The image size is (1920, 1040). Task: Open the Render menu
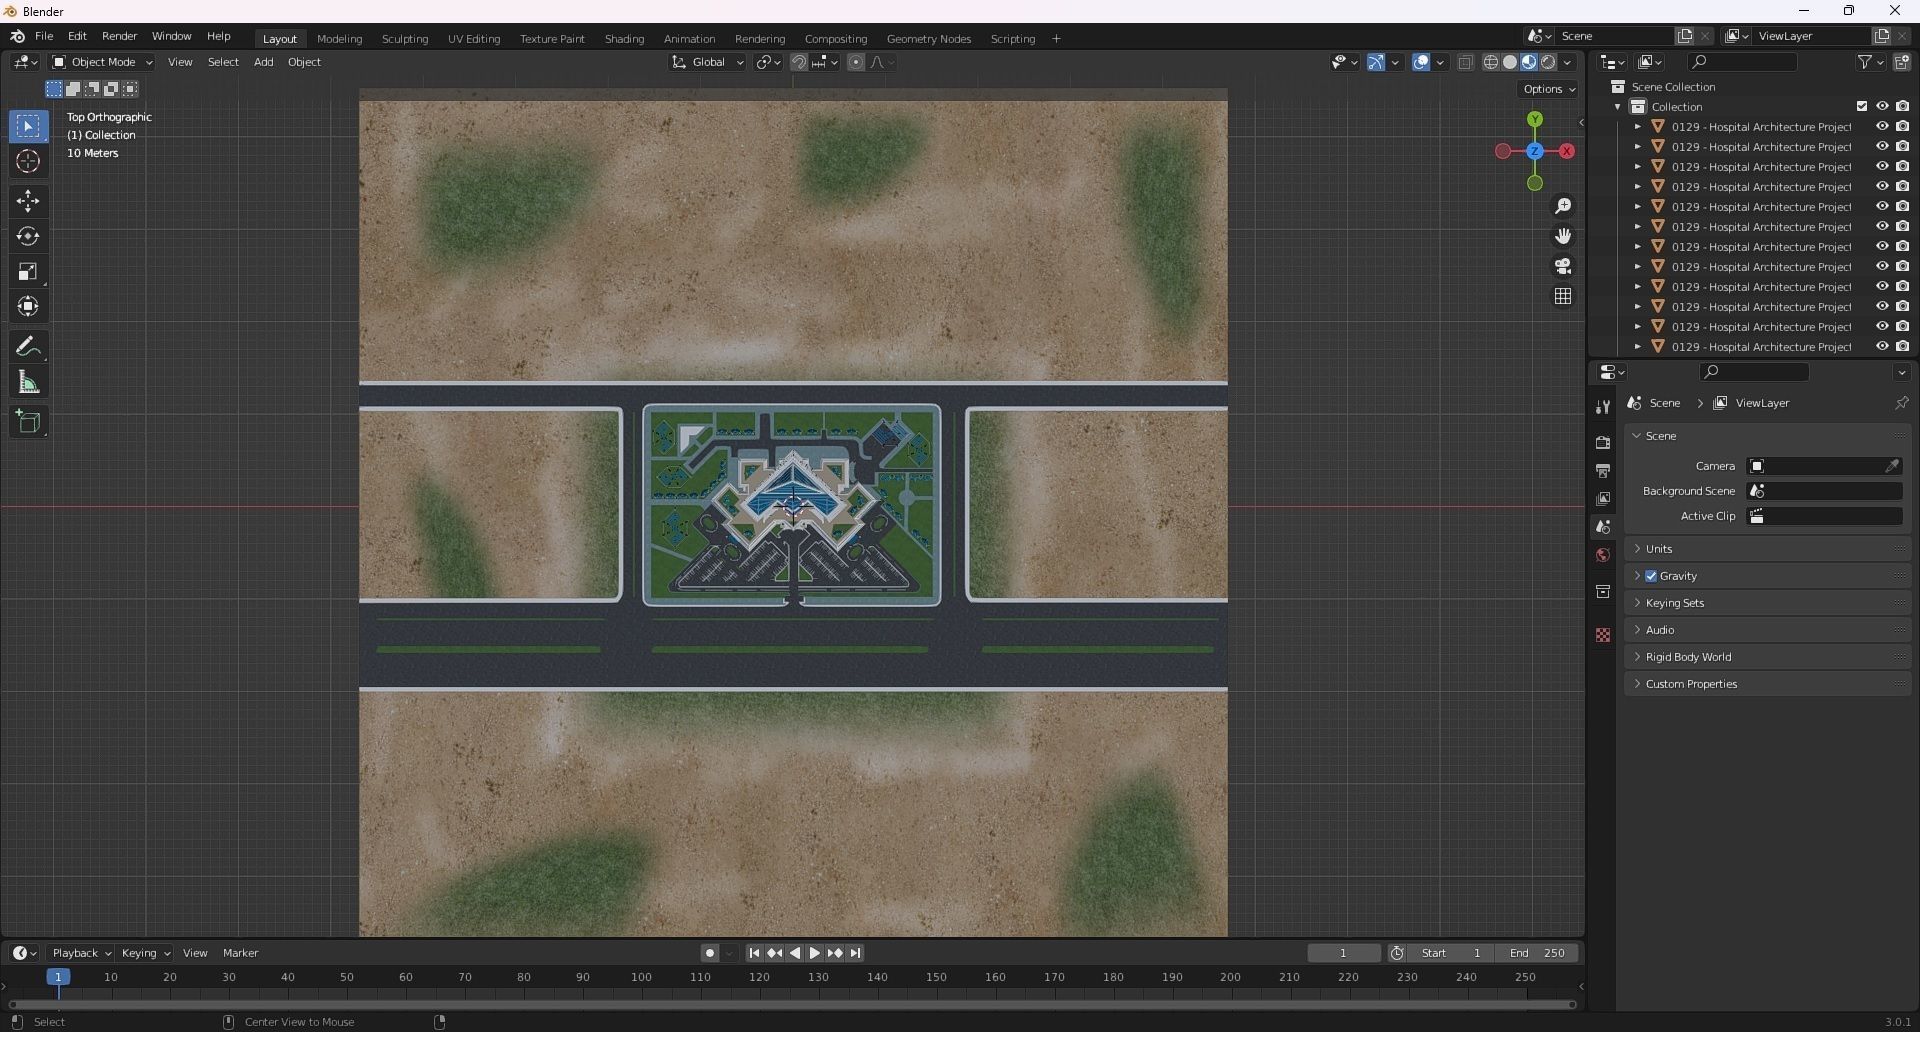pos(119,36)
